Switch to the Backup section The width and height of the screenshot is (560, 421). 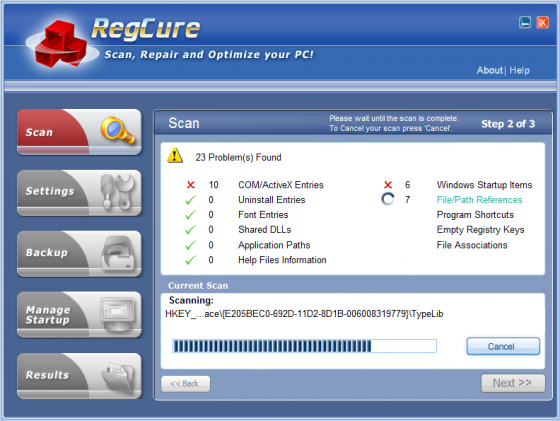[x=79, y=254]
